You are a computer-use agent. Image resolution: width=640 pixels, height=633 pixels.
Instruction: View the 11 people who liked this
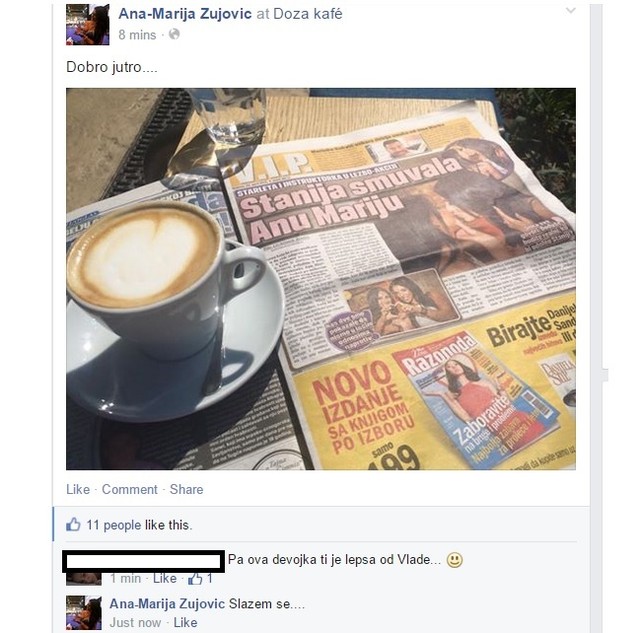point(113,525)
